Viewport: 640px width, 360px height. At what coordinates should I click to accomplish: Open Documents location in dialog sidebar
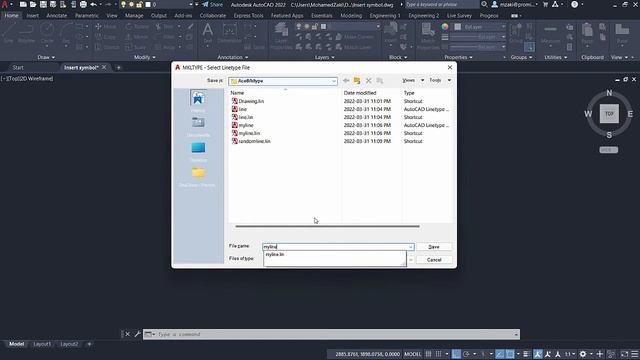tap(198, 127)
